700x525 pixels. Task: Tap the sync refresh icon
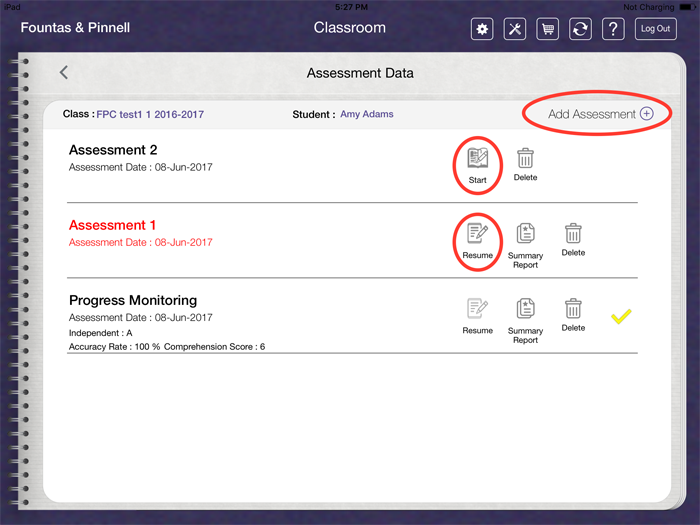click(580, 29)
